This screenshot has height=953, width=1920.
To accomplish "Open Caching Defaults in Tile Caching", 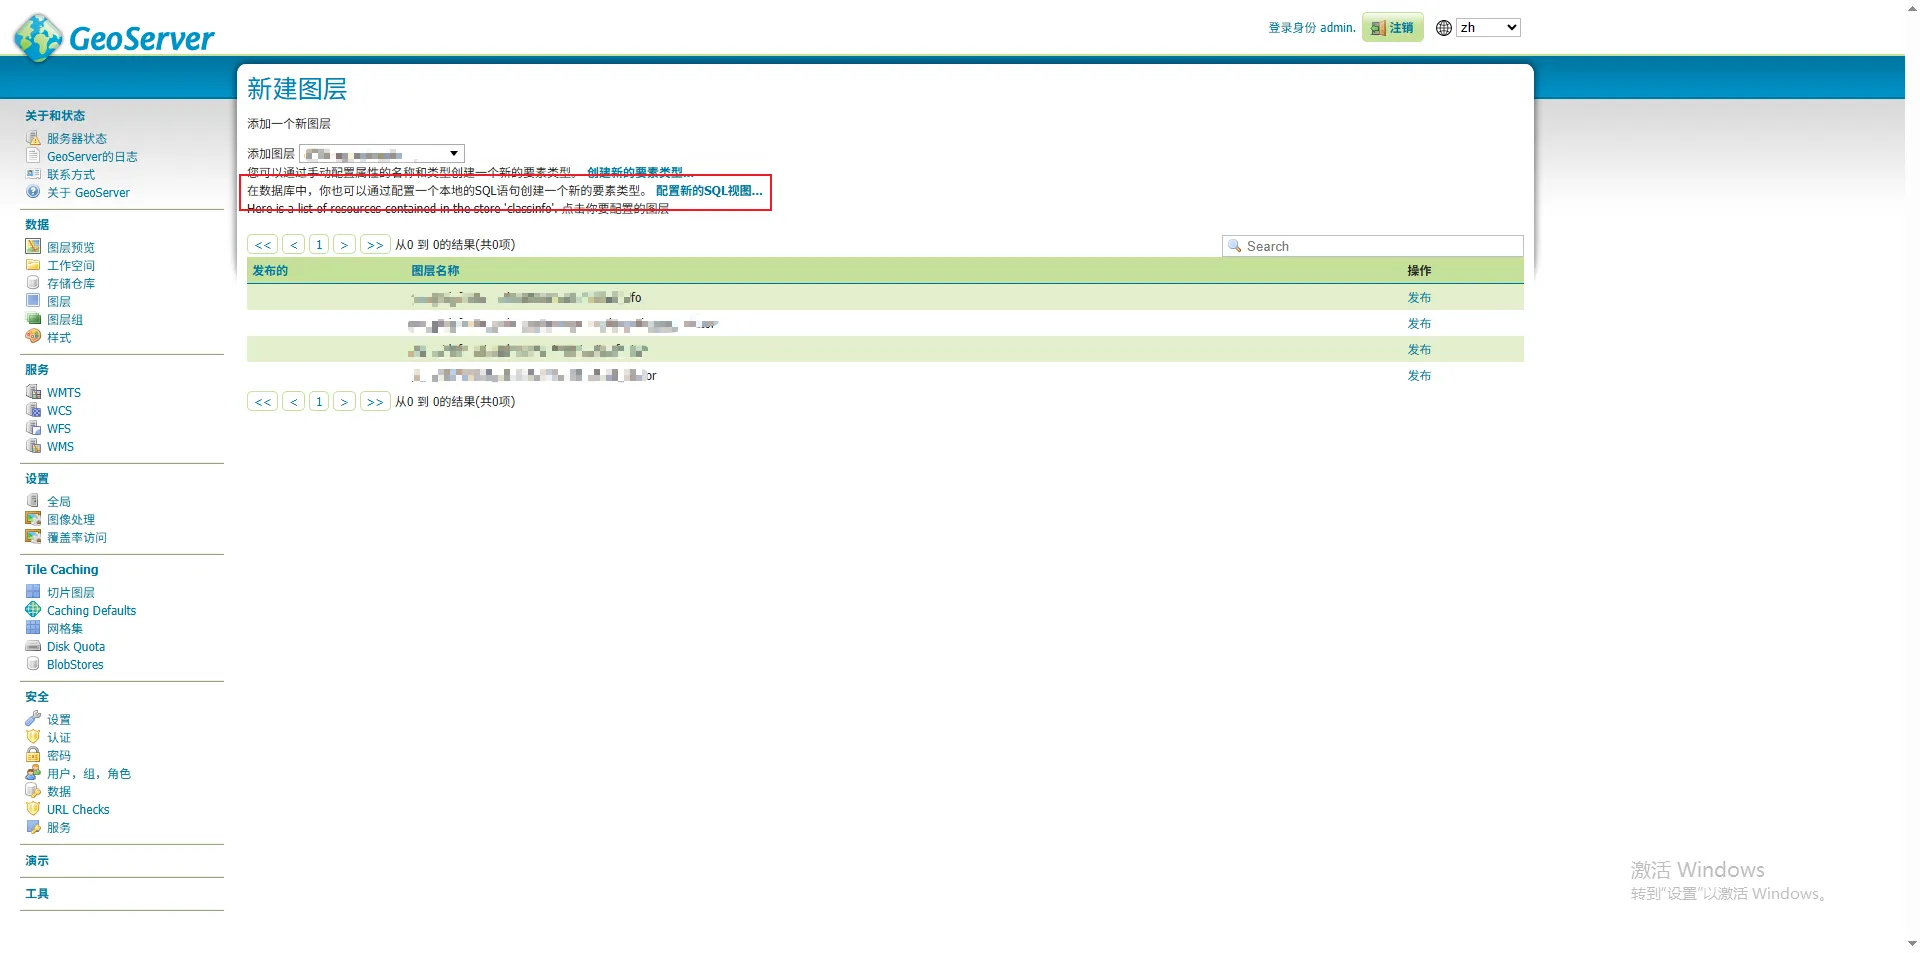I will point(91,611).
